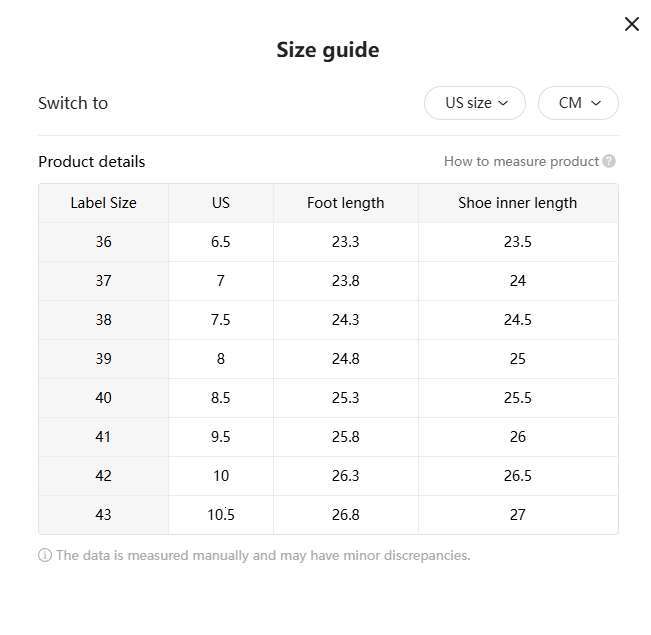This screenshot has width=651, height=635.
Task: Select the label size 37 cell
Action: click(103, 281)
